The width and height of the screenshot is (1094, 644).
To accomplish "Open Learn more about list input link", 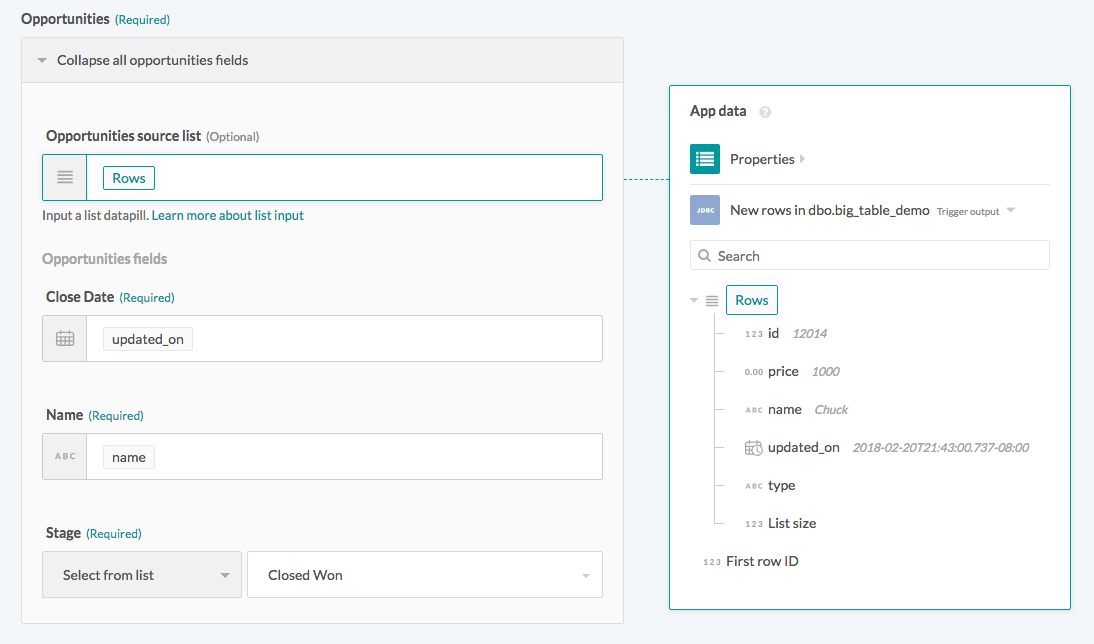I will pos(228,215).
